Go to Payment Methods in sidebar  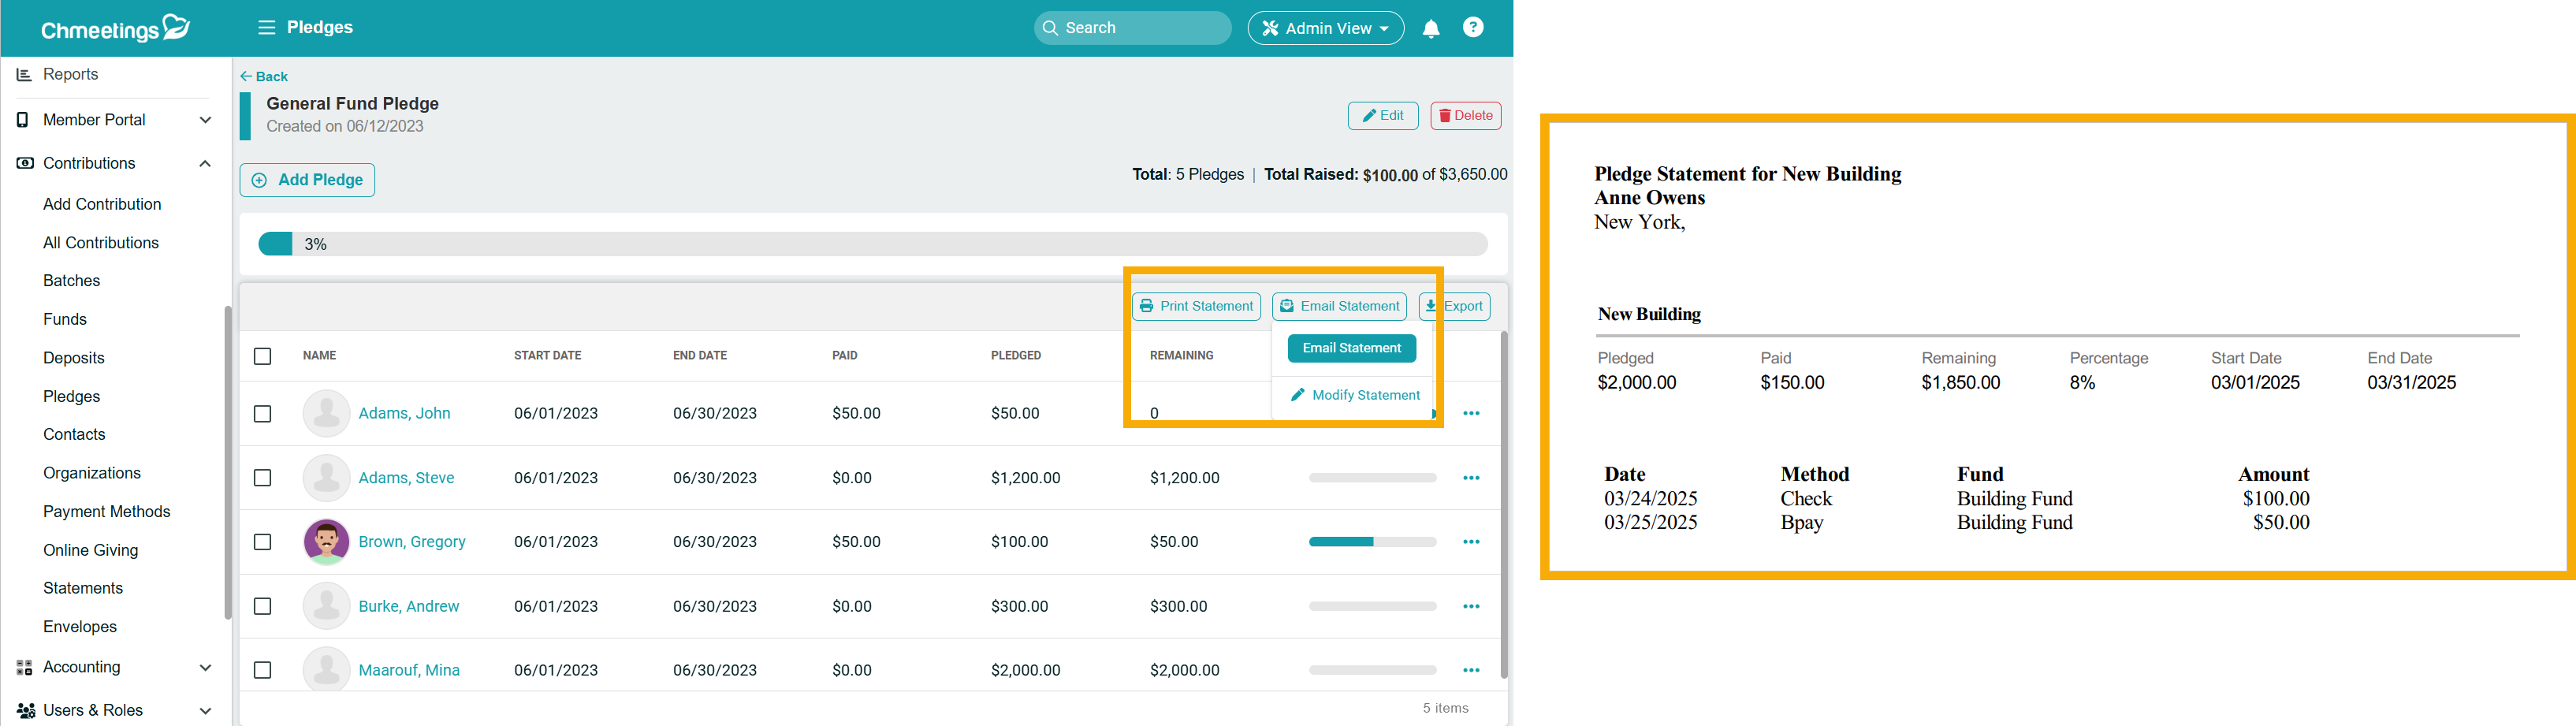(x=107, y=512)
